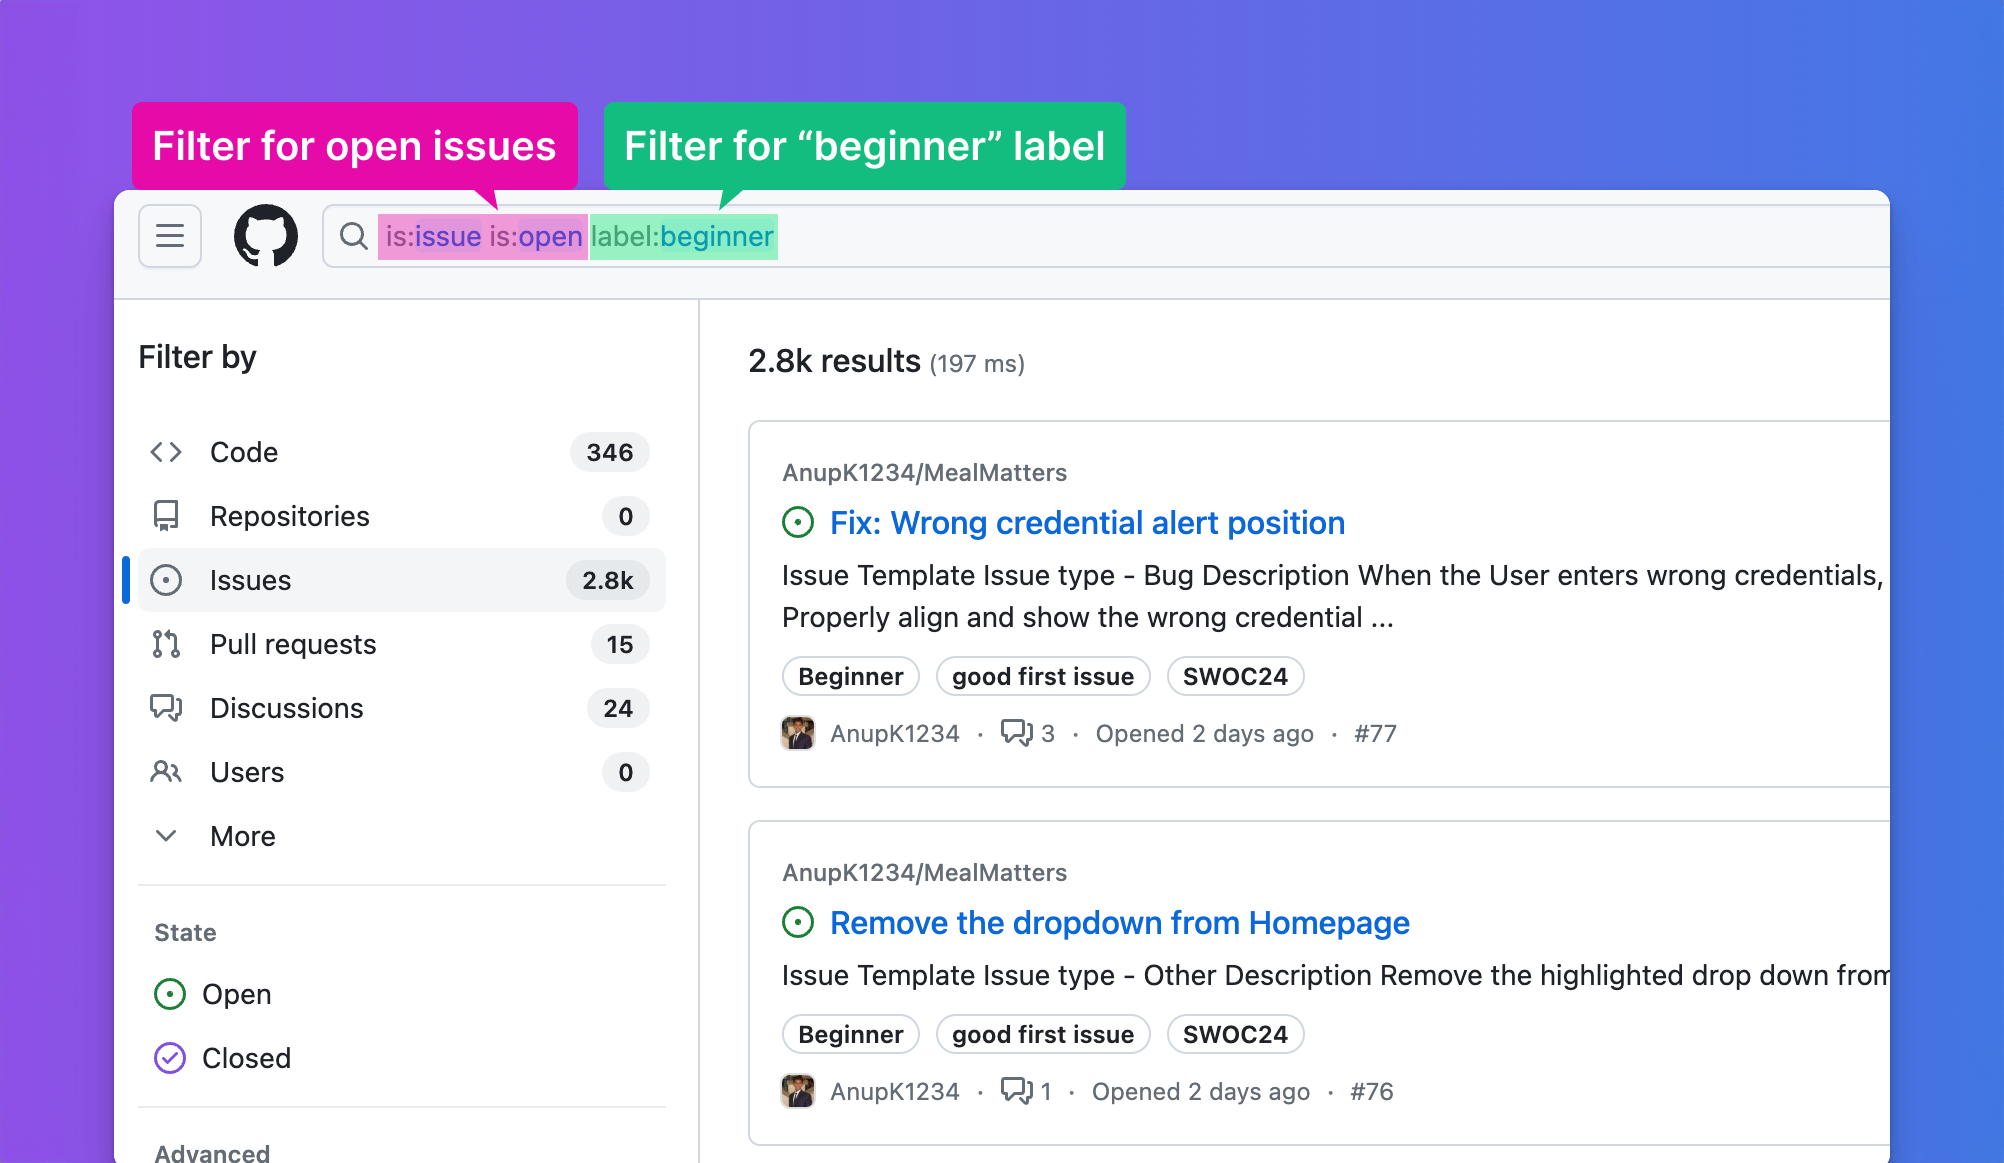This screenshot has height=1163, width=2004.
Task: Open the Remove the dropdown from Homepage issue
Action: [1119, 922]
